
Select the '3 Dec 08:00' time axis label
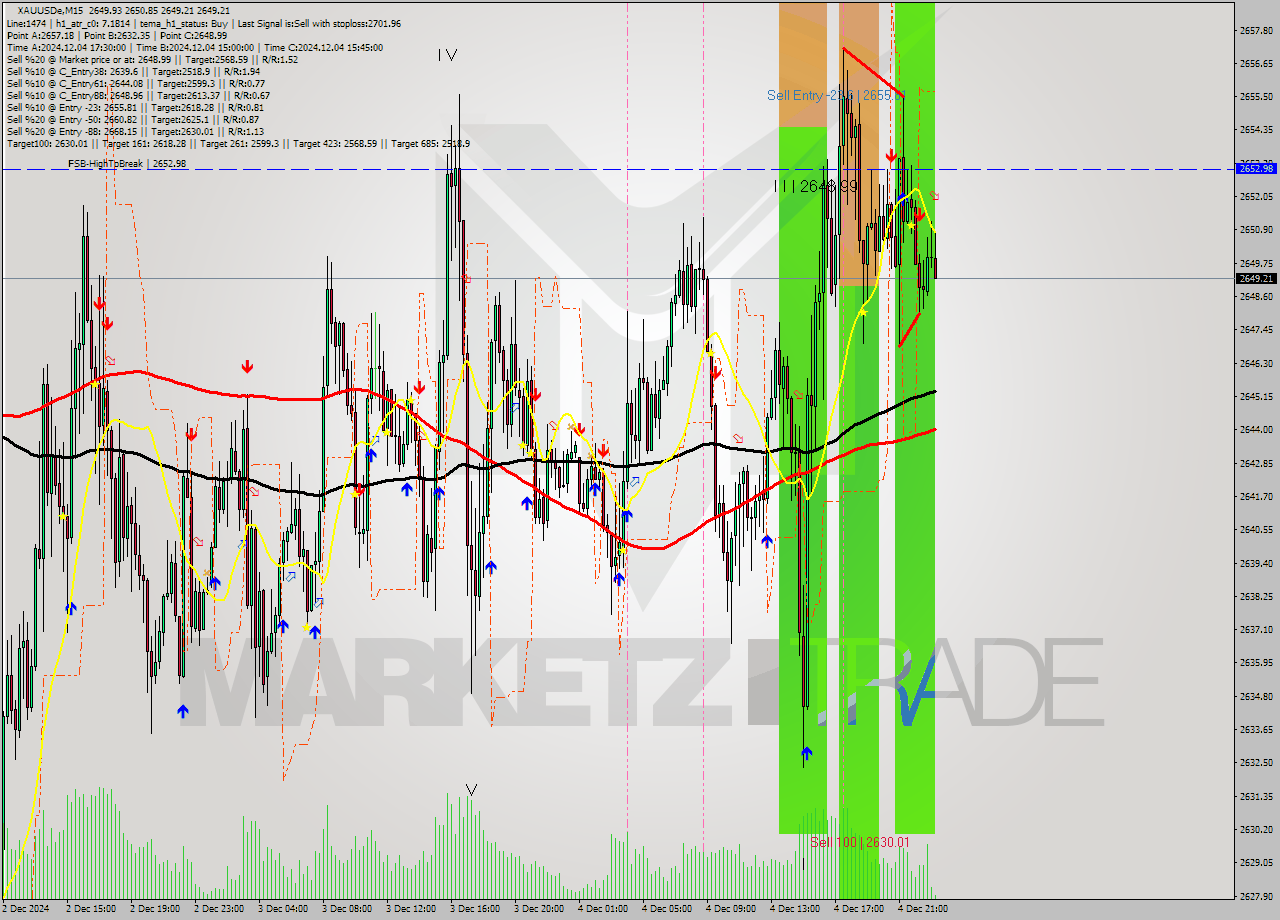347,909
